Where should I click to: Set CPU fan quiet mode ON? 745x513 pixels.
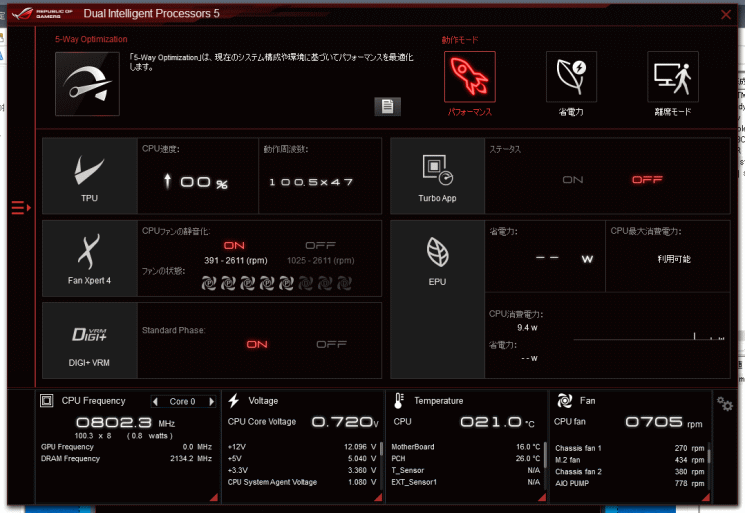pyautogui.click(x=234, y=246)
